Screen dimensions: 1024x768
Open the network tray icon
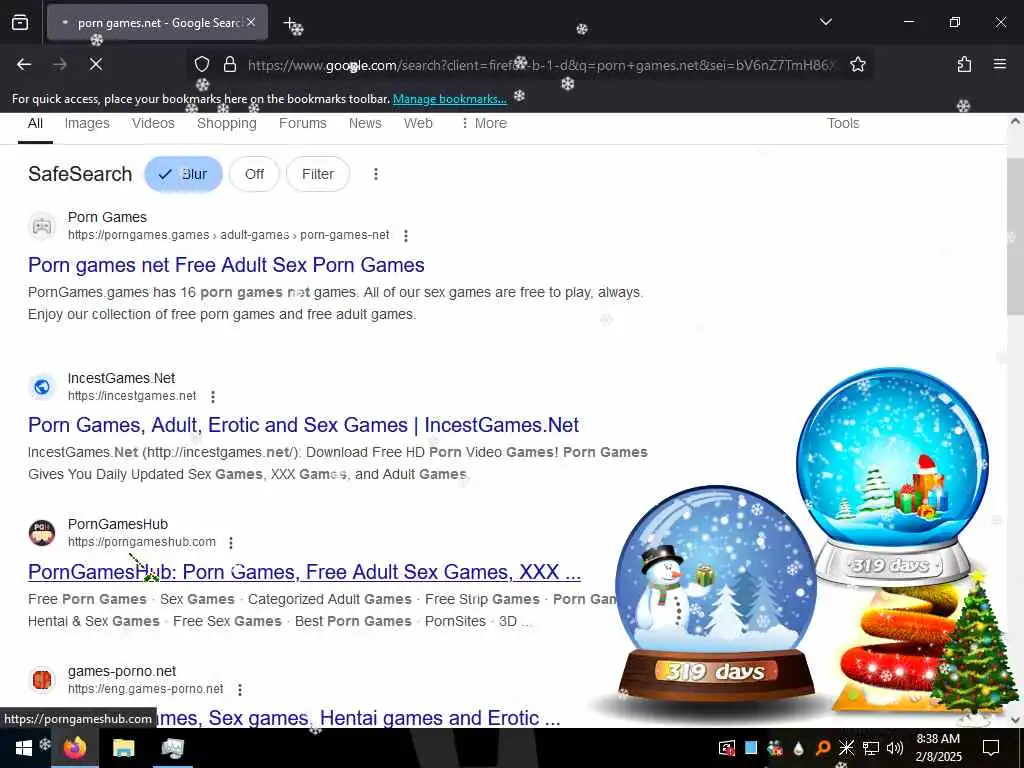tap(871, 748)
